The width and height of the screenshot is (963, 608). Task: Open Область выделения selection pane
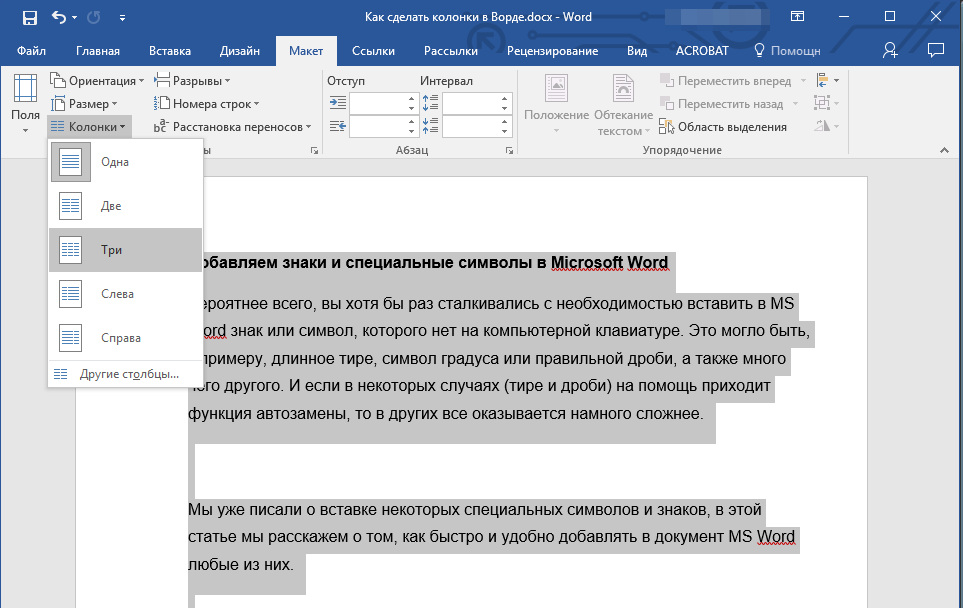(723, 127)
